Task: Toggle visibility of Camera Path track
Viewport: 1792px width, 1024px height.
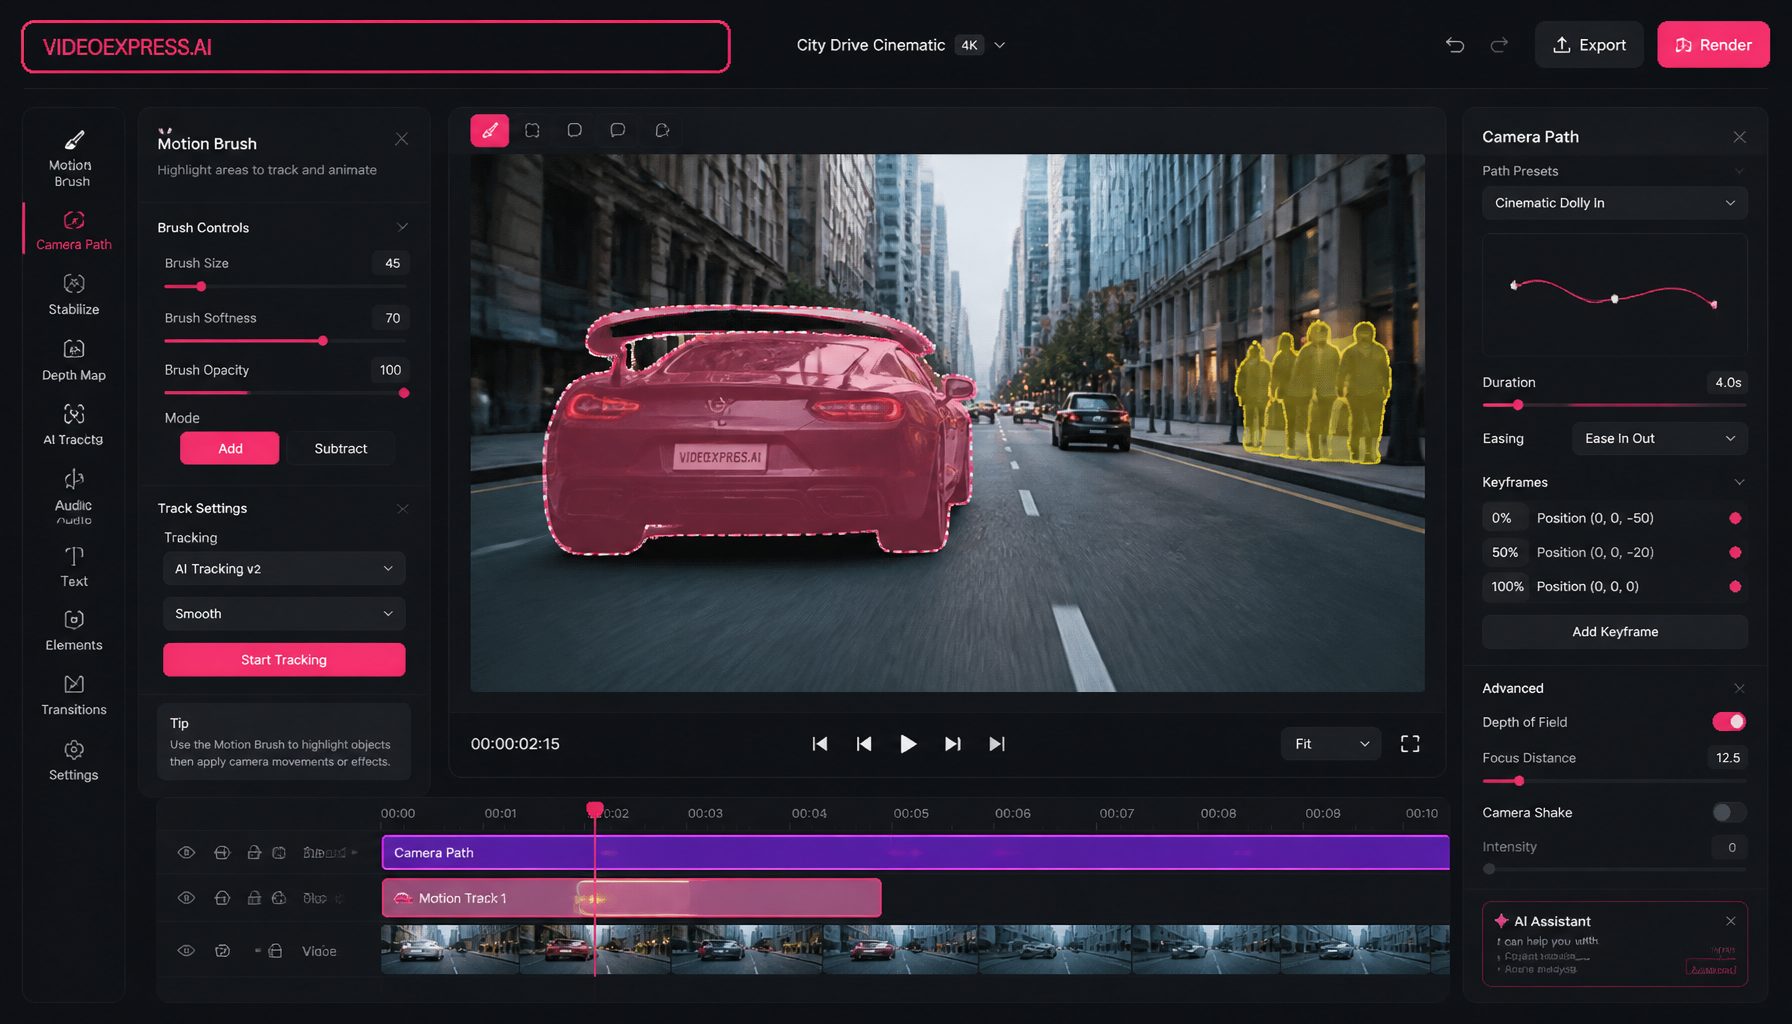Action: click(x=186, y=853)
